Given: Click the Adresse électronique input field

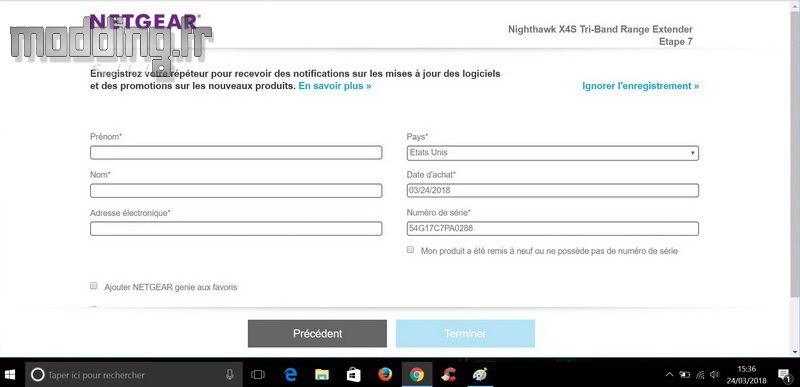Looking at the screenshot, I should point(236,228).
